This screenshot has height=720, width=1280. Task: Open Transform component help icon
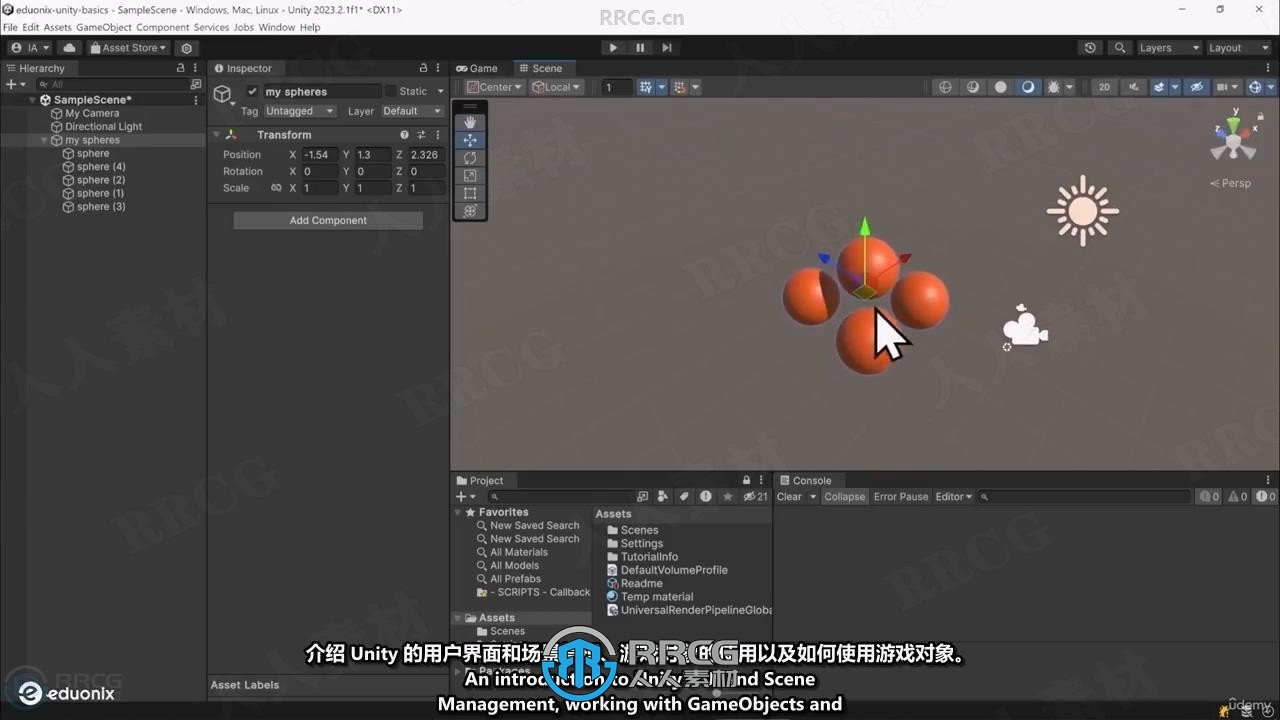405,135
